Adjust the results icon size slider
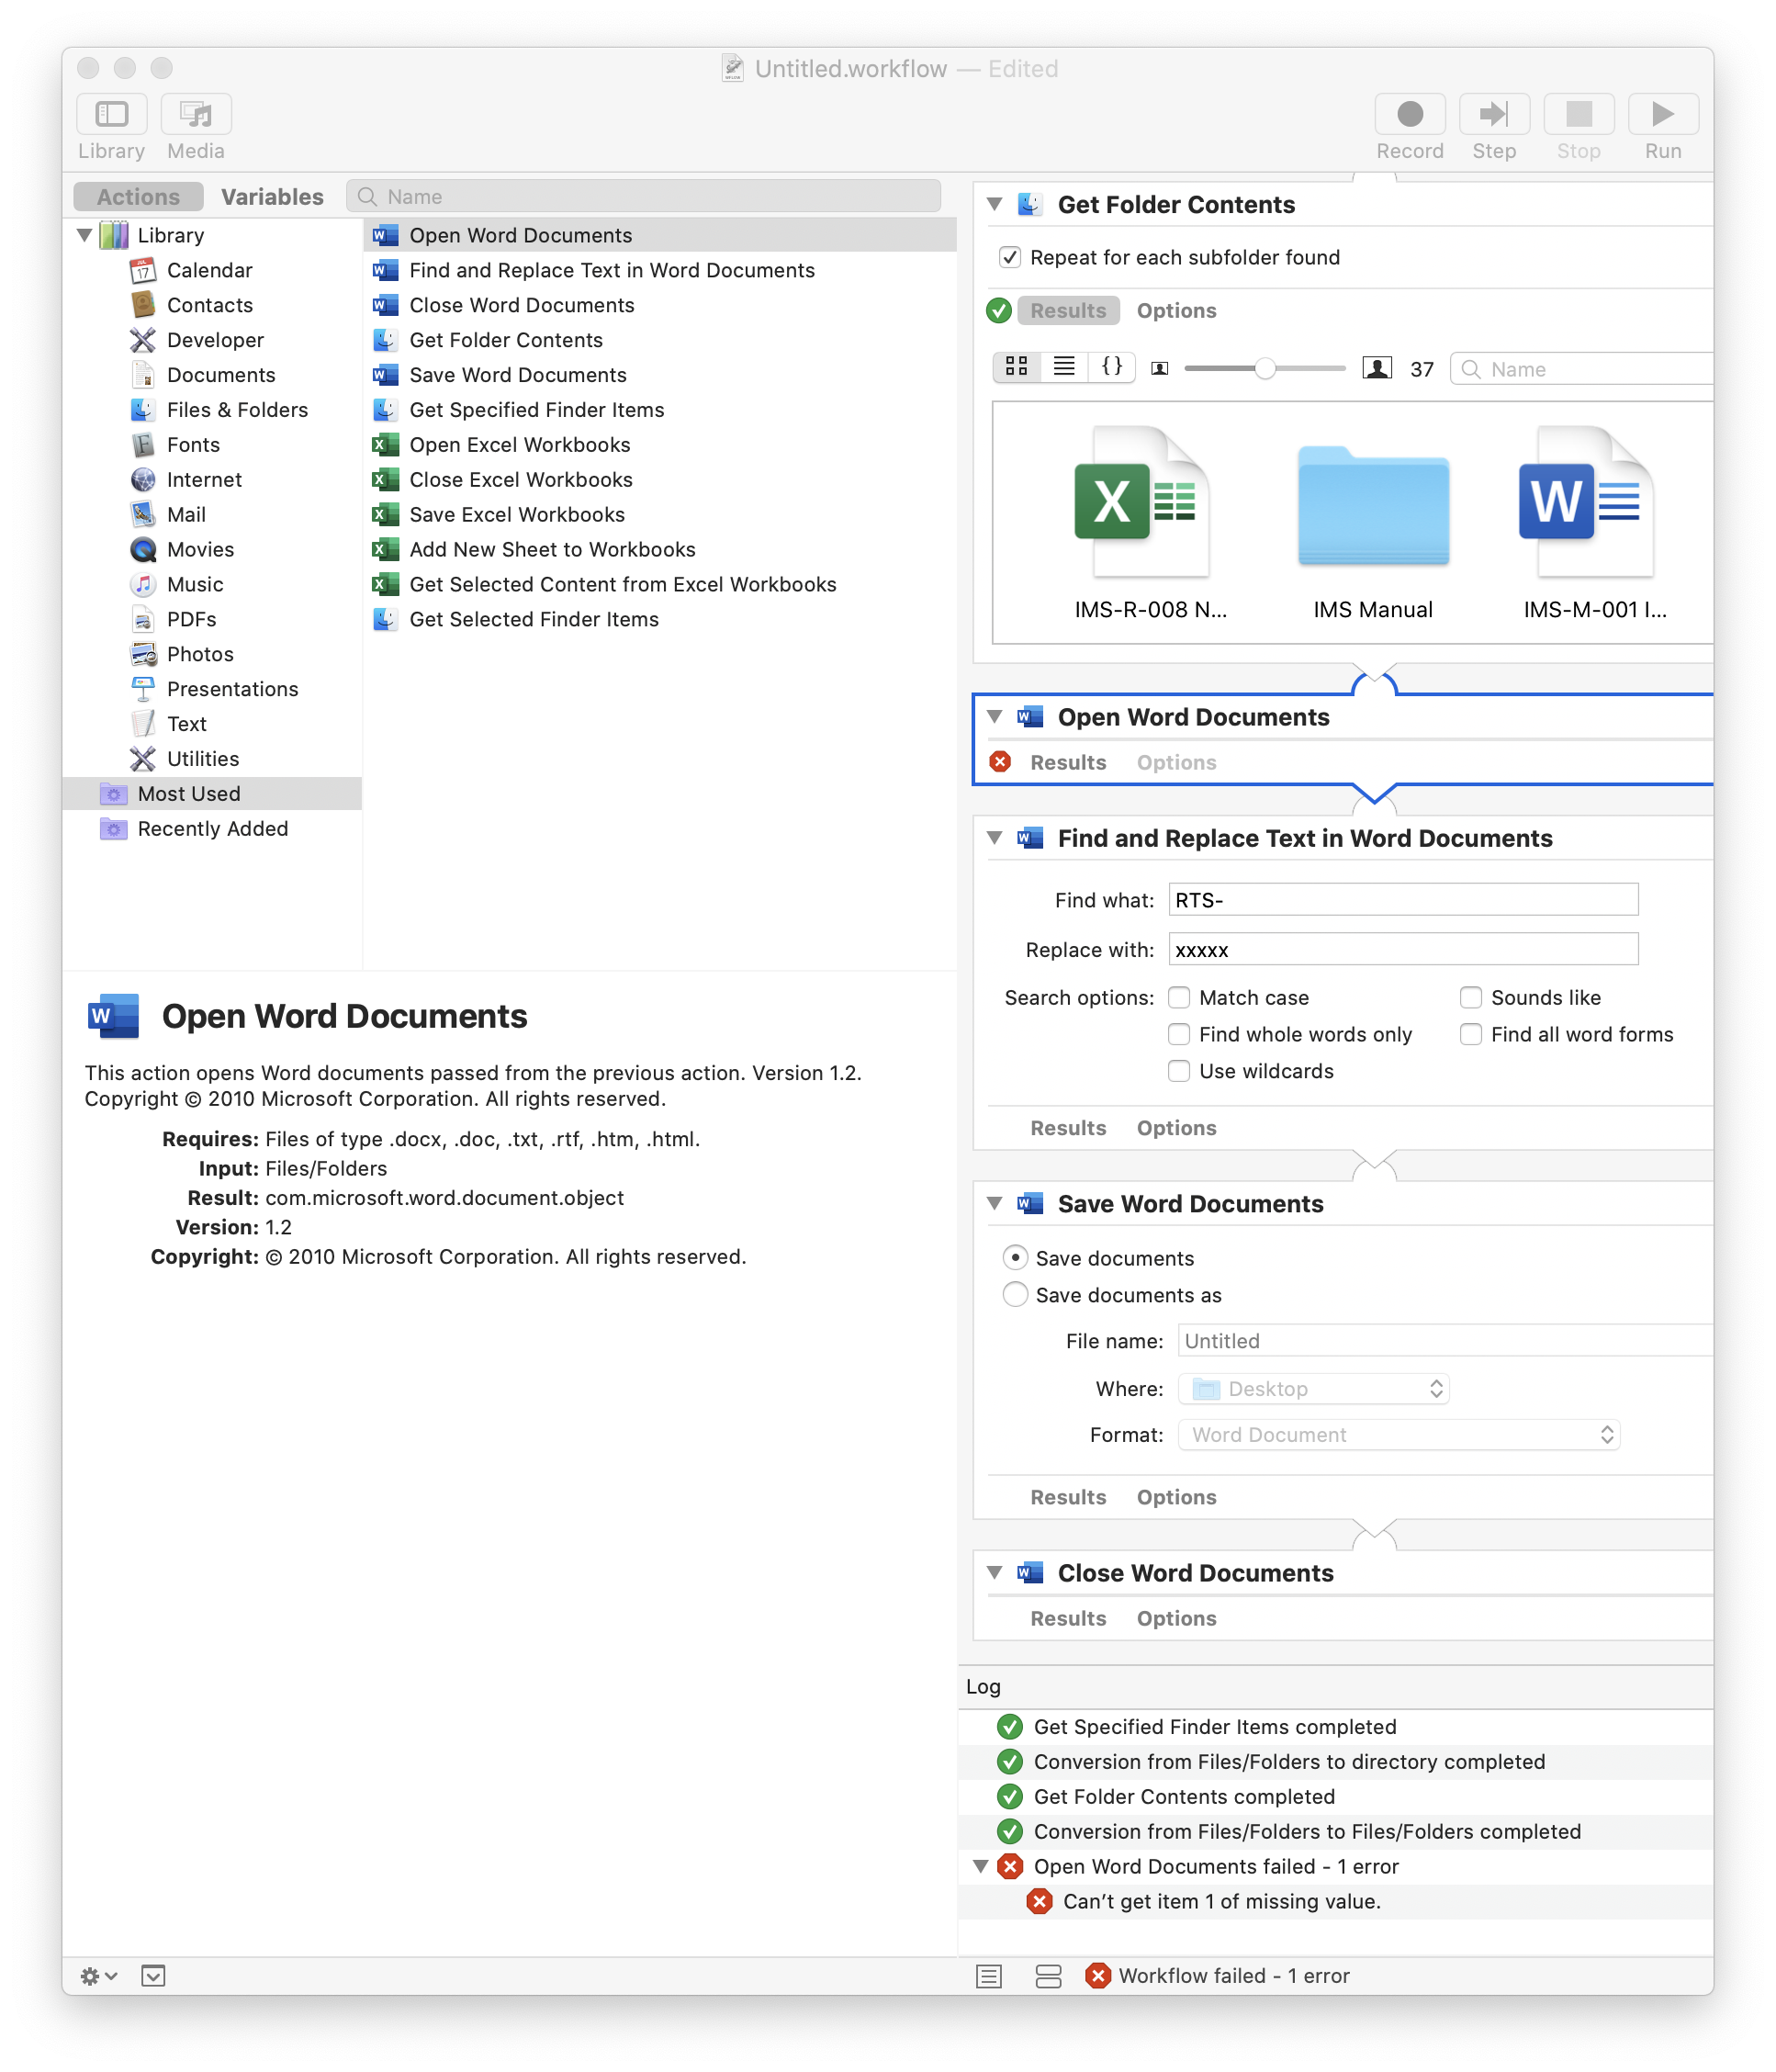 point(1265,369)
